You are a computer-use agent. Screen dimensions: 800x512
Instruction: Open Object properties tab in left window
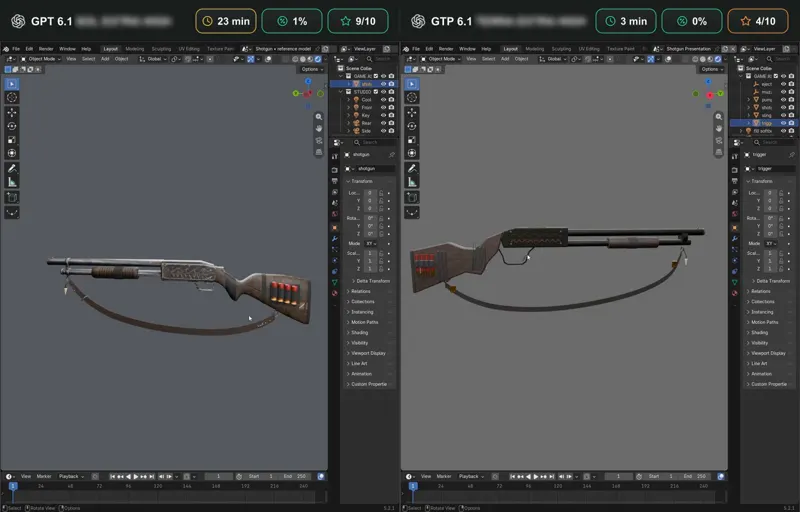click(335, 227)
